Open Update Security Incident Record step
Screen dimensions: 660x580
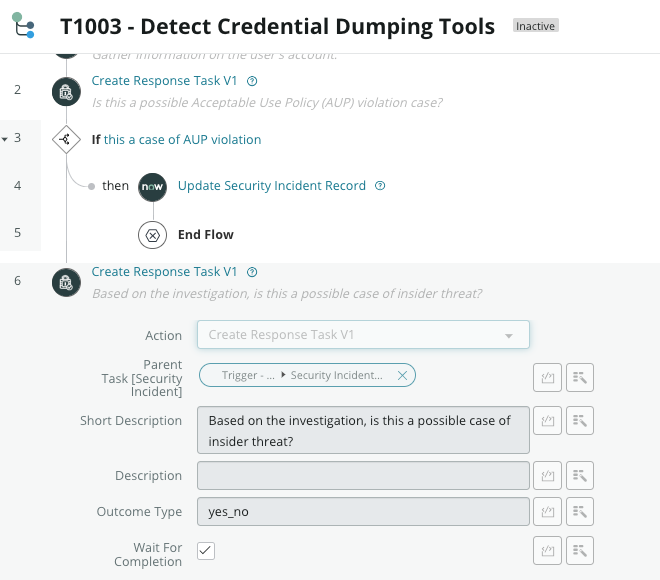(271, 186)
